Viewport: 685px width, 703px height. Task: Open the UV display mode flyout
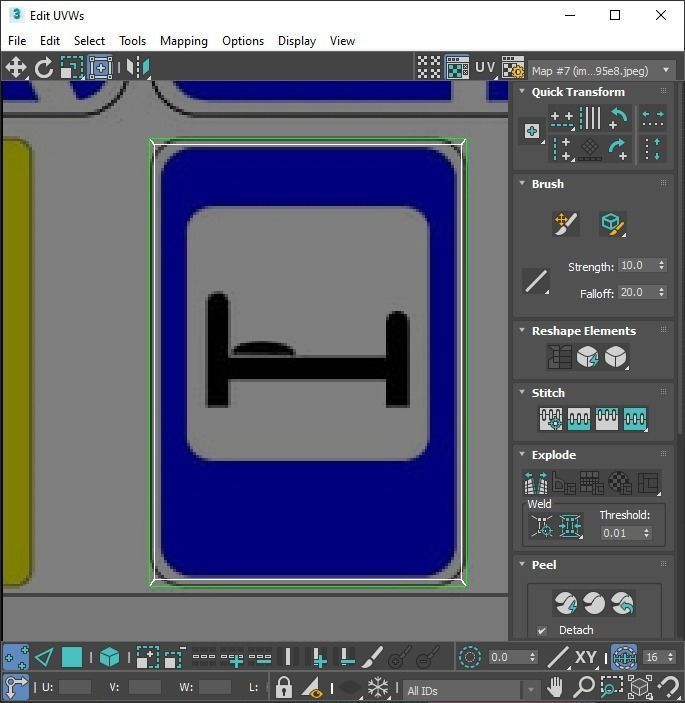click(x=485, y=68)
